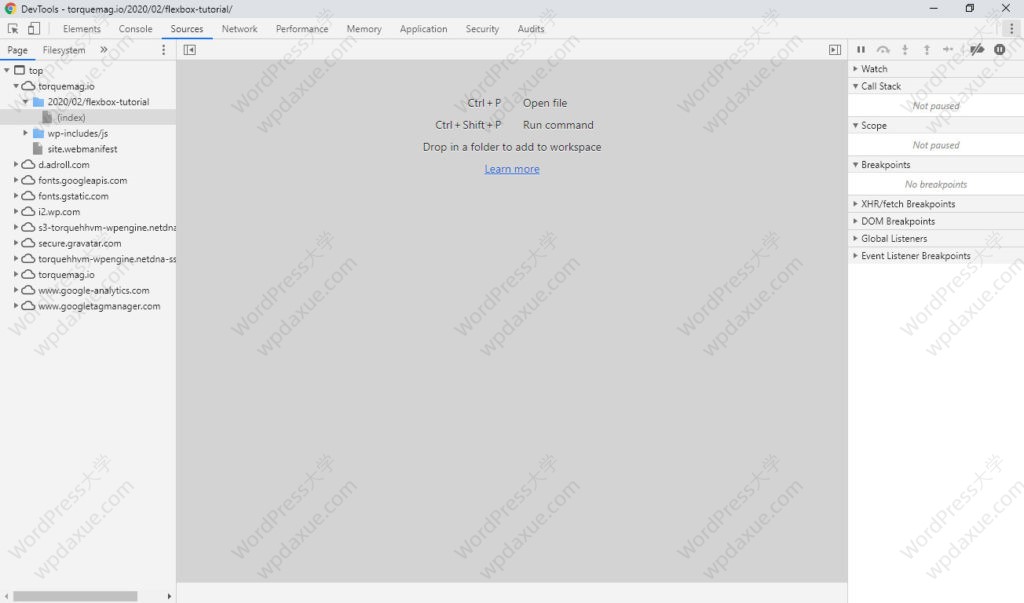Expand the fonts.googleapis.com domain arrow
1024x603 pixels.
pyautogui.click(x=16, y=180)
